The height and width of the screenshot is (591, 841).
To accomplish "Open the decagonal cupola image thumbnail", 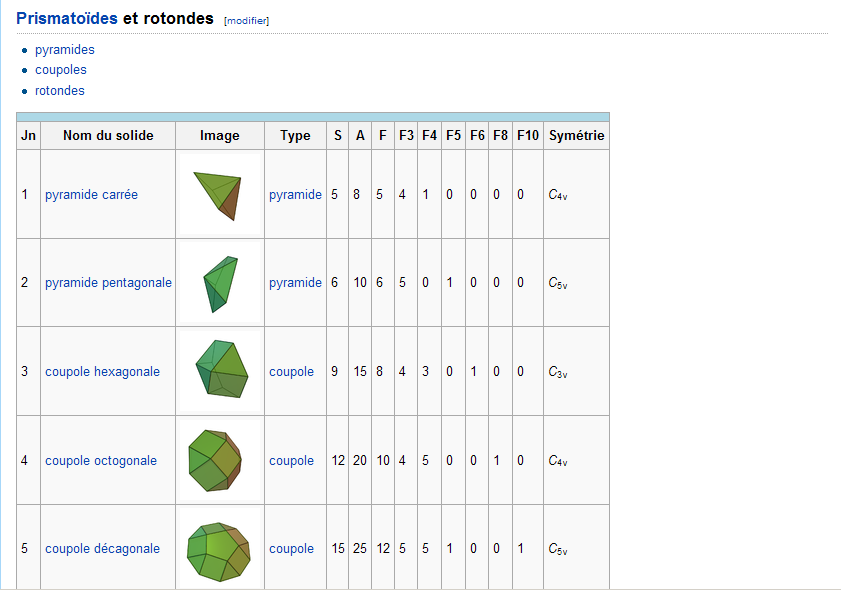I will [219, 549].
